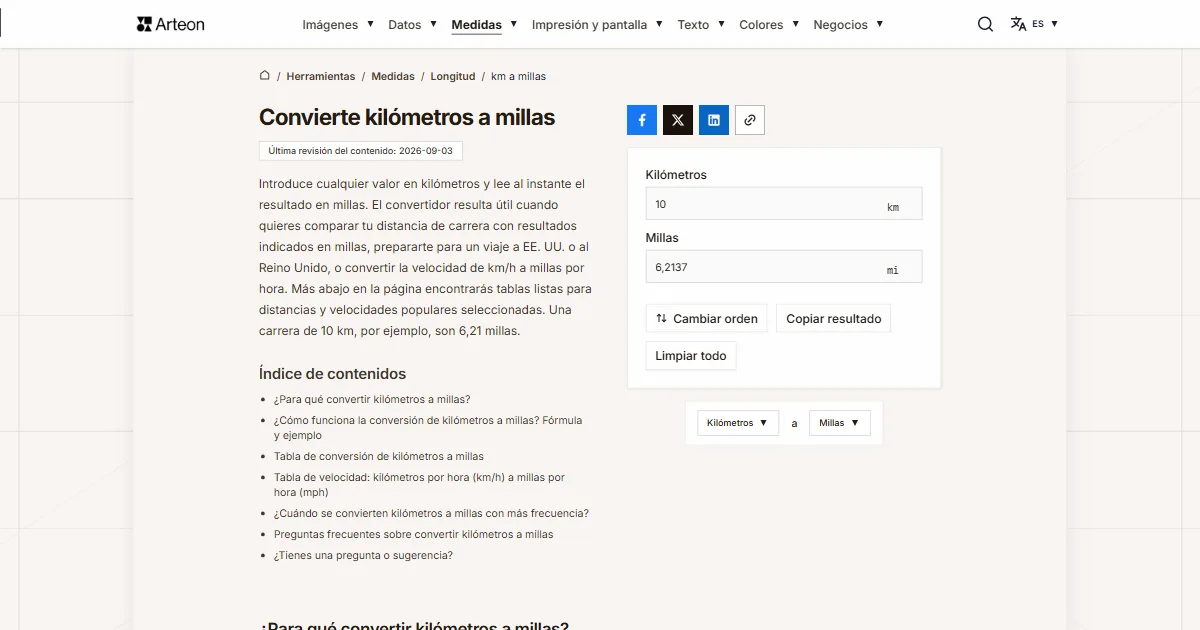Open the Impresión y pantalla menu
The width and height of the screenshot is (1200, 630).
[x=597, y=24]
